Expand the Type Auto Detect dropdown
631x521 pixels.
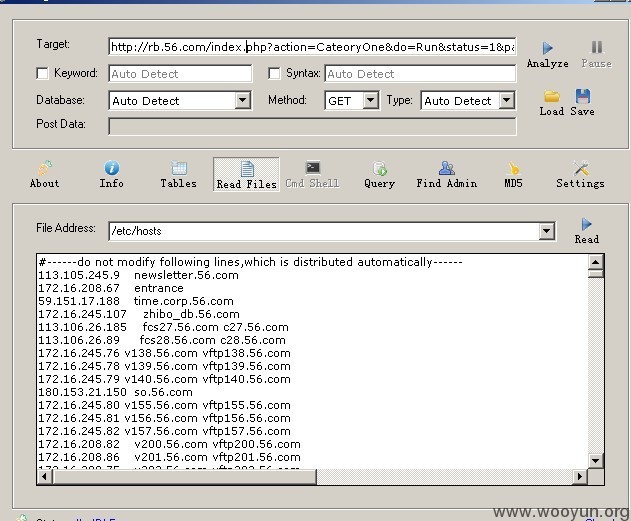(x=507, y=100)
